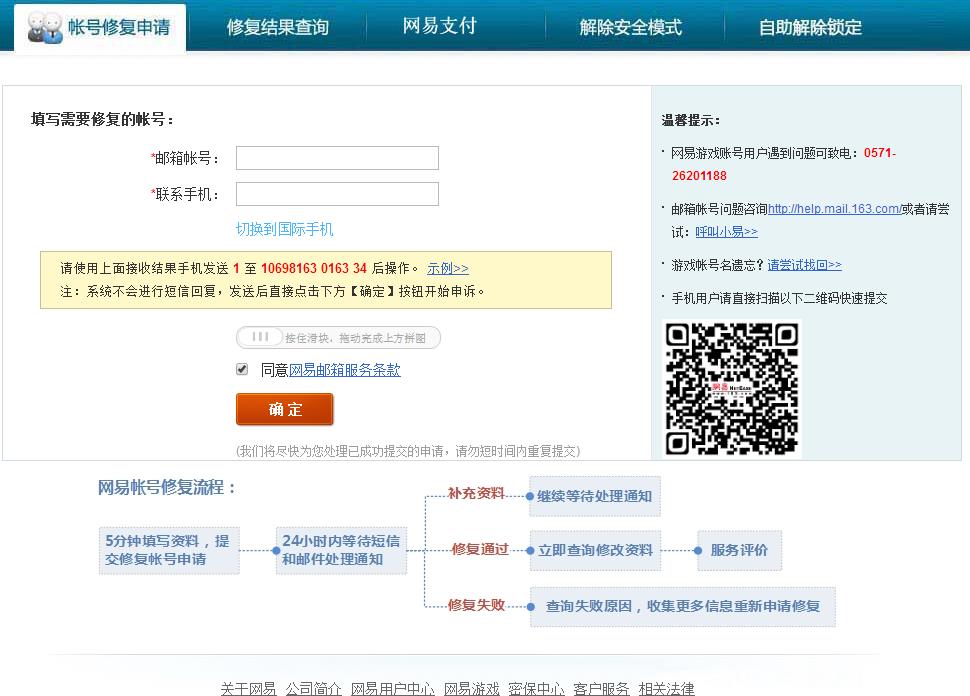Click the 确定 submit button
The height and width of the screenshot is (696, 970).
(284, 409)
